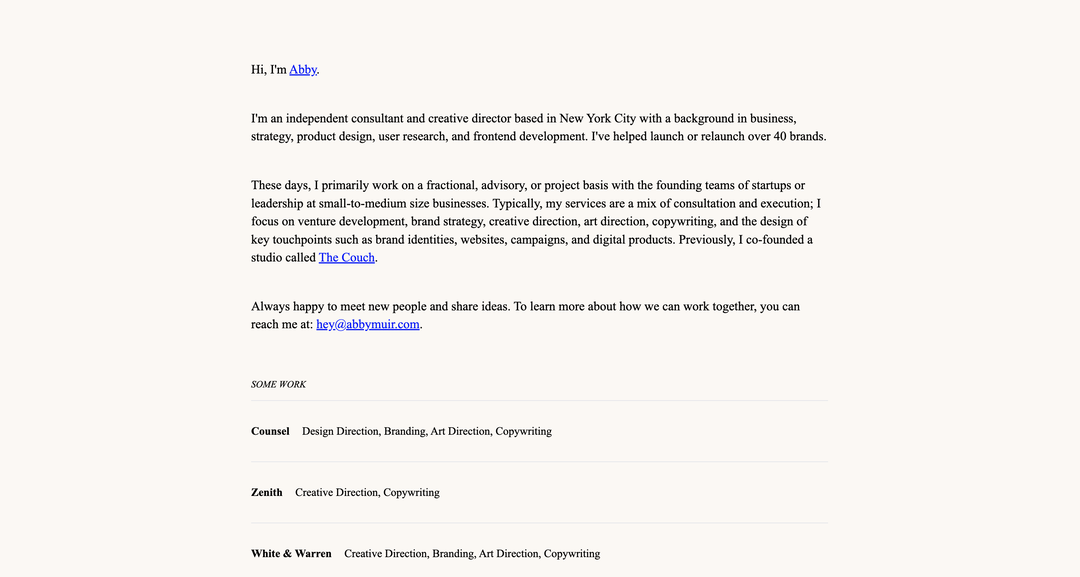Click the paragraph about independent consultant
The width and height of the screenshot is (1080, 577).
(x=539, y=127)
